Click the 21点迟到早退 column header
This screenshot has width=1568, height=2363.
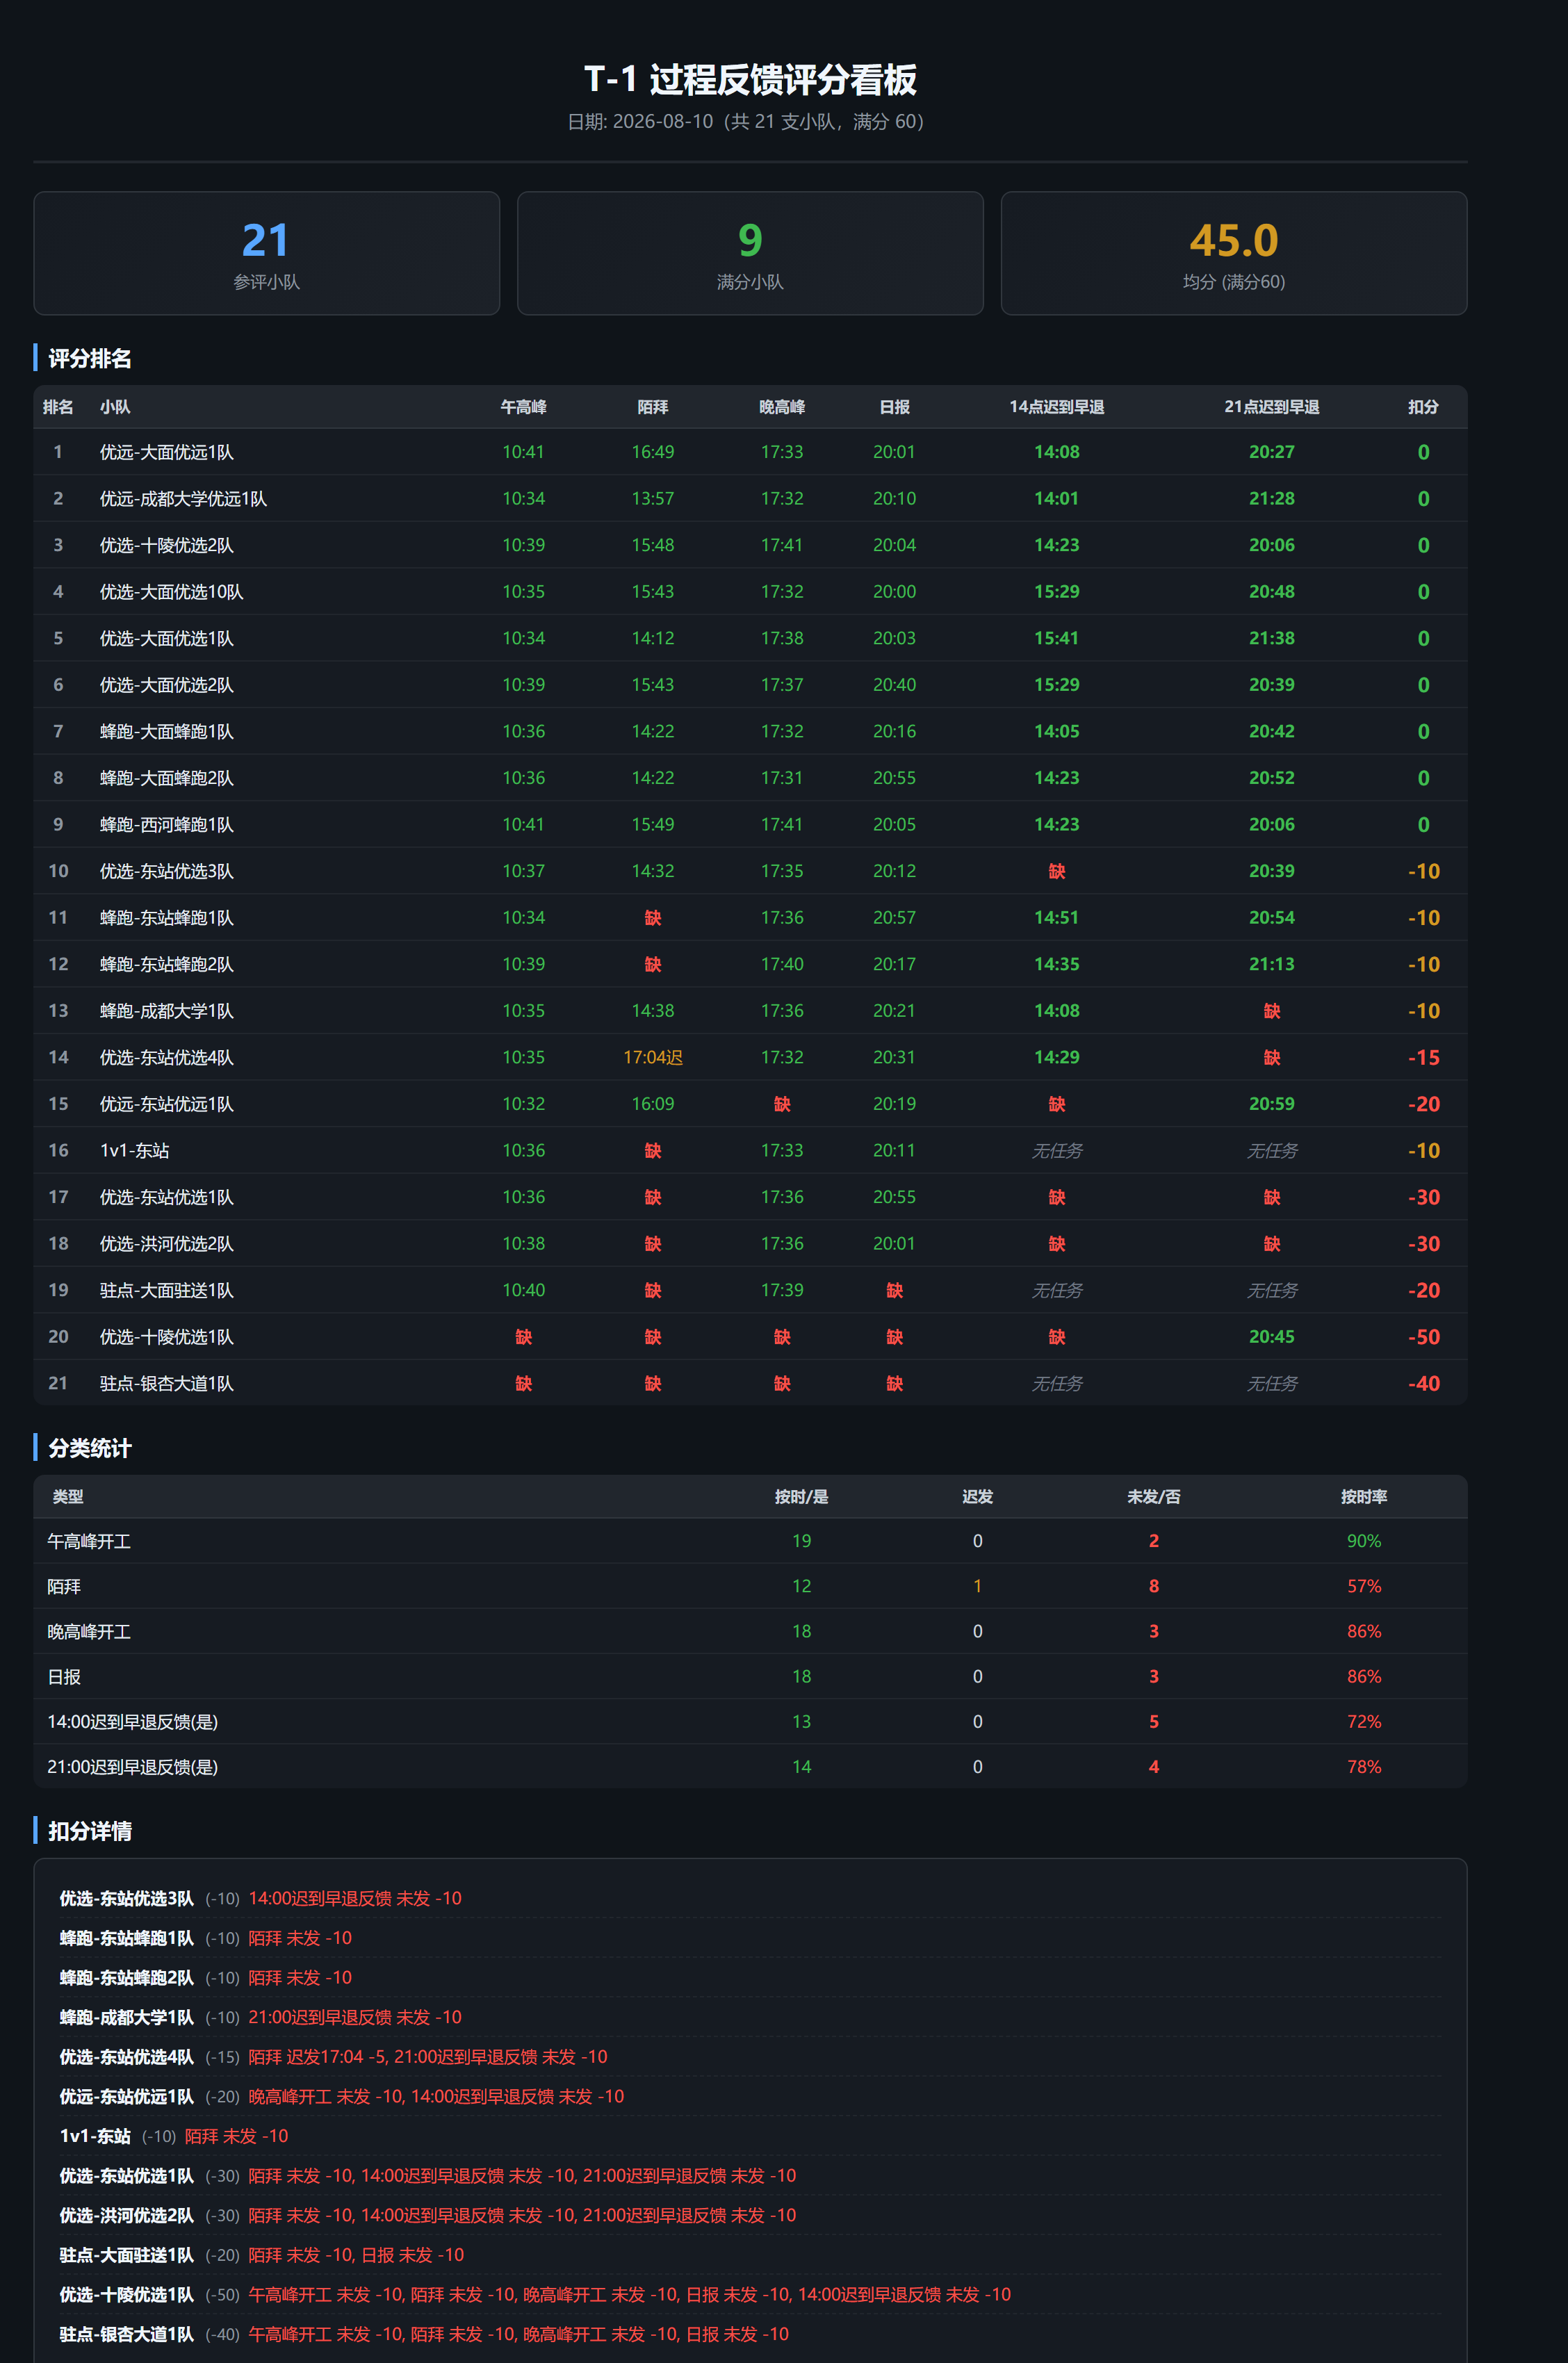tap(1272, 407)
